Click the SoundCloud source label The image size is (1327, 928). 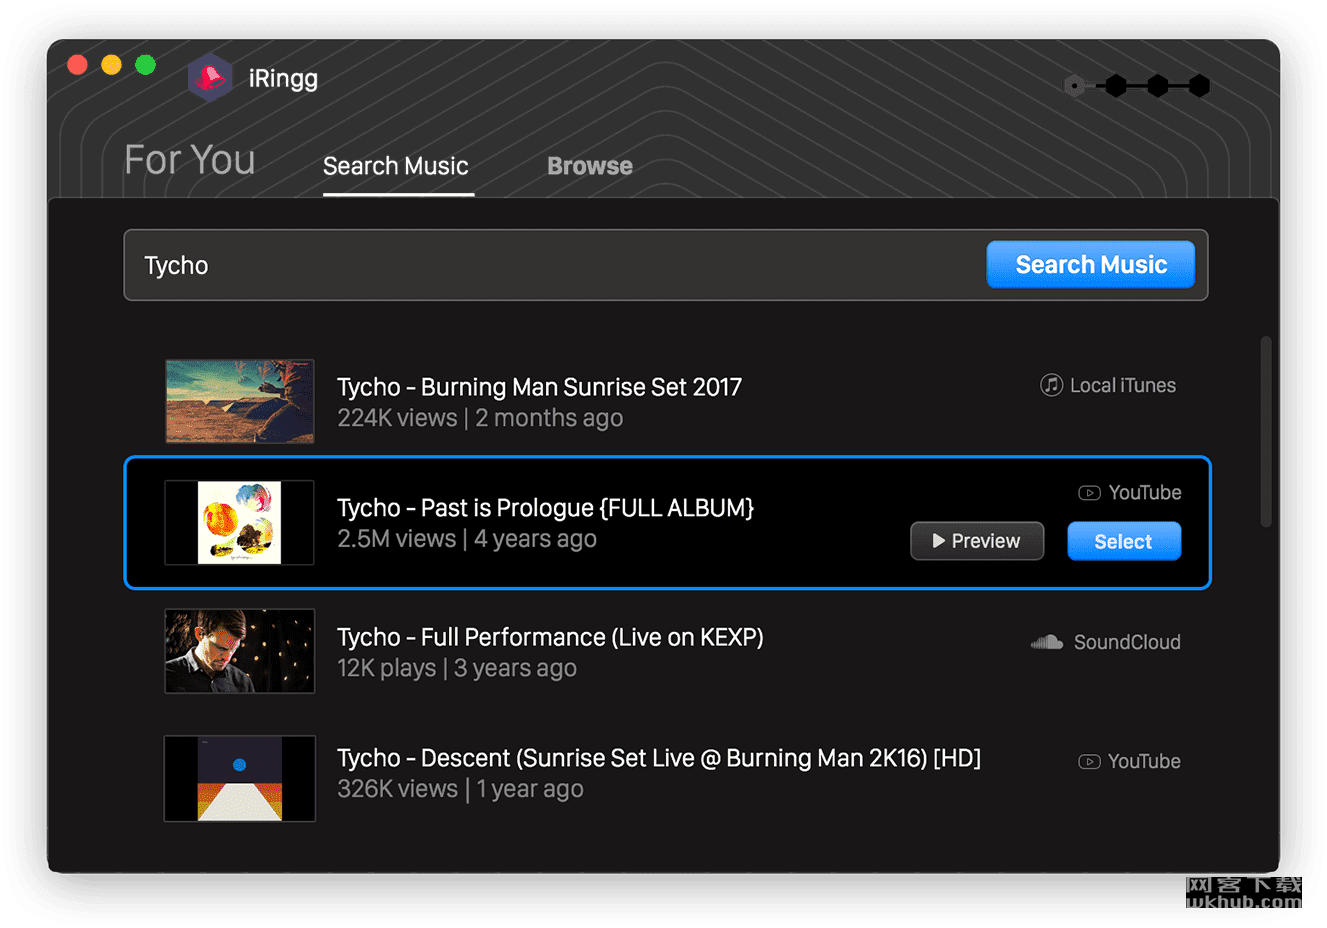click(1127, 642)
